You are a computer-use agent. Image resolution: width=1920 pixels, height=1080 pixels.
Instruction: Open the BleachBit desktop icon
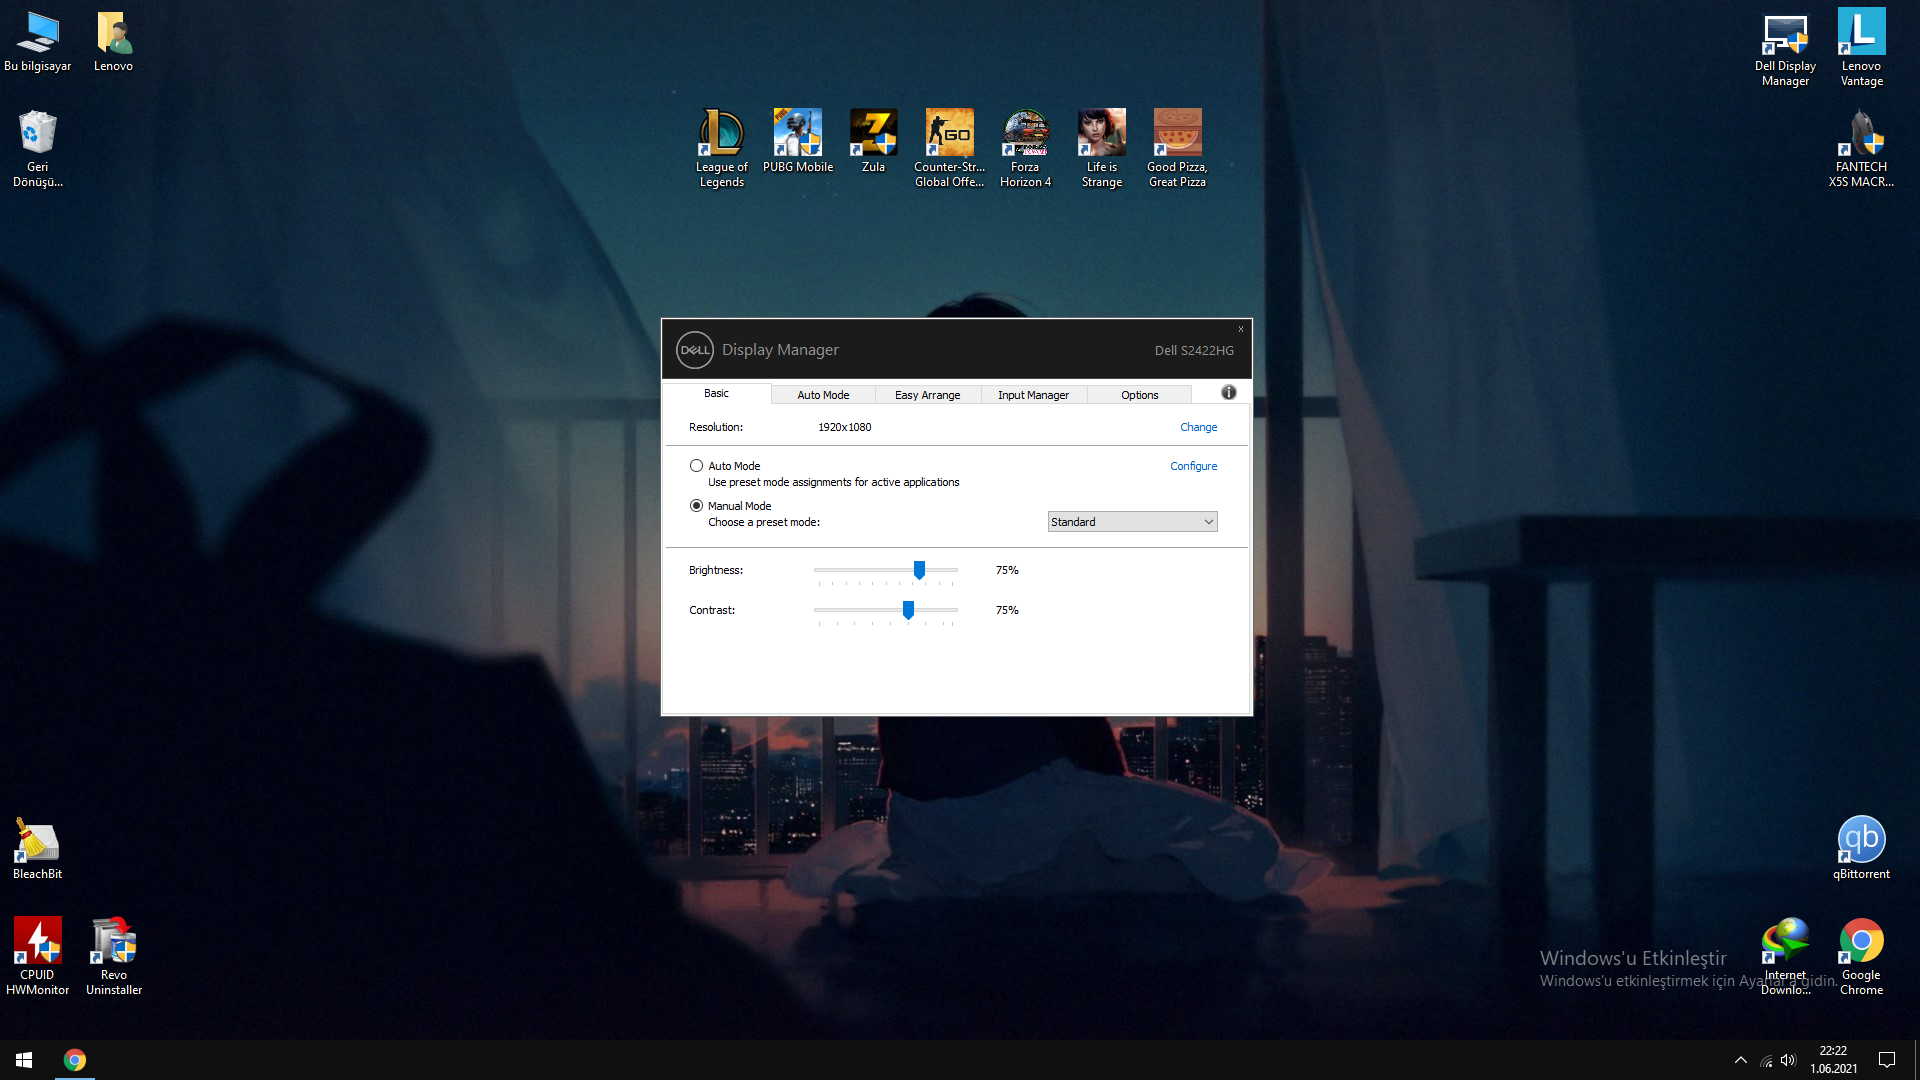[37, 841]
